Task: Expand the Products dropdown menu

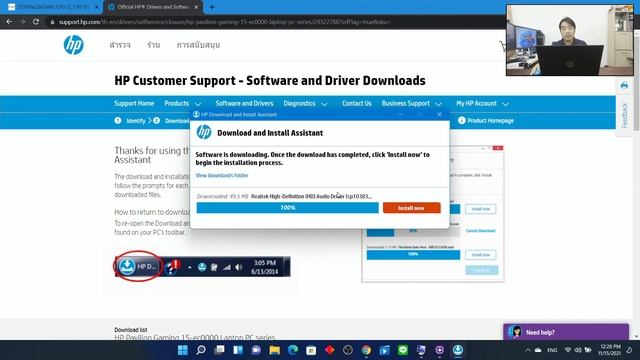Action: coord(198,104)
